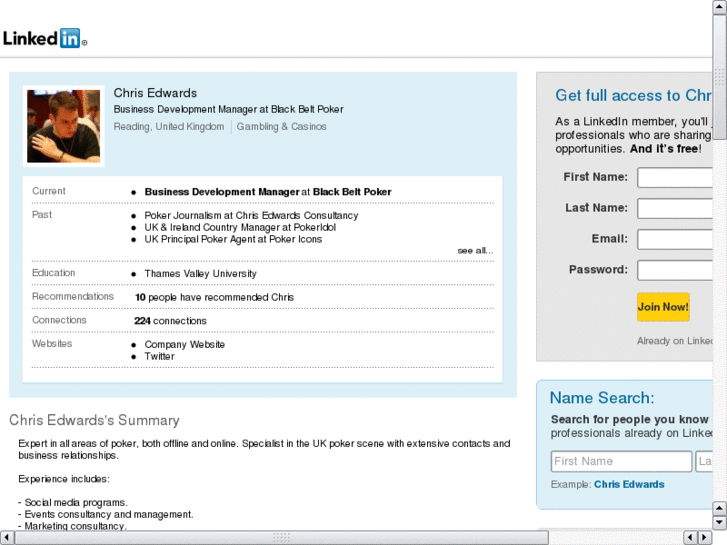This screenshot has height=545, width=727.
Task: Open Thames Valley University education link
Action: 200,274
